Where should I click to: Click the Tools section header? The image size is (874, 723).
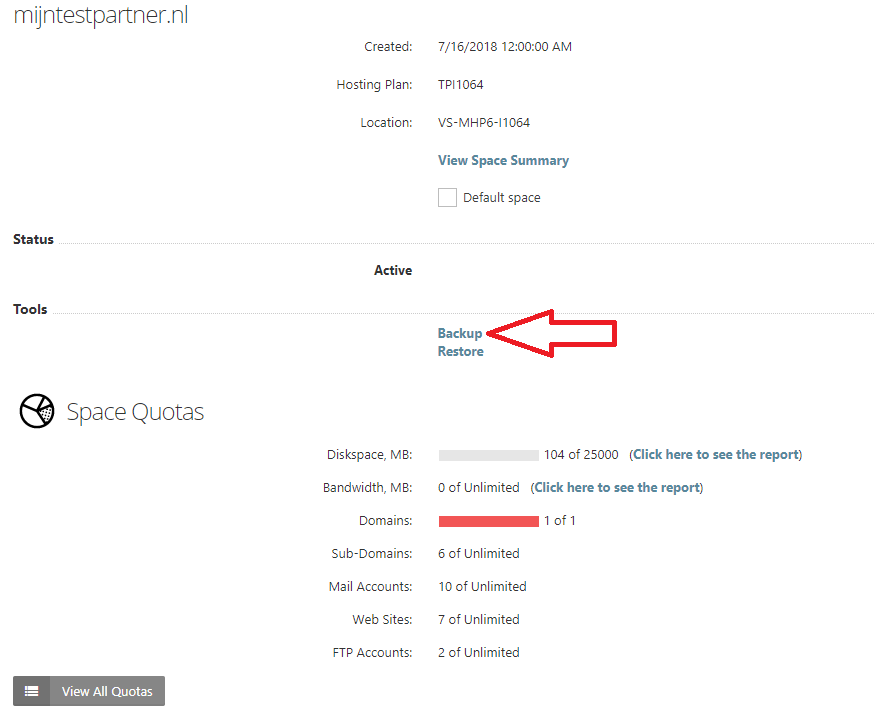(30, 309)
